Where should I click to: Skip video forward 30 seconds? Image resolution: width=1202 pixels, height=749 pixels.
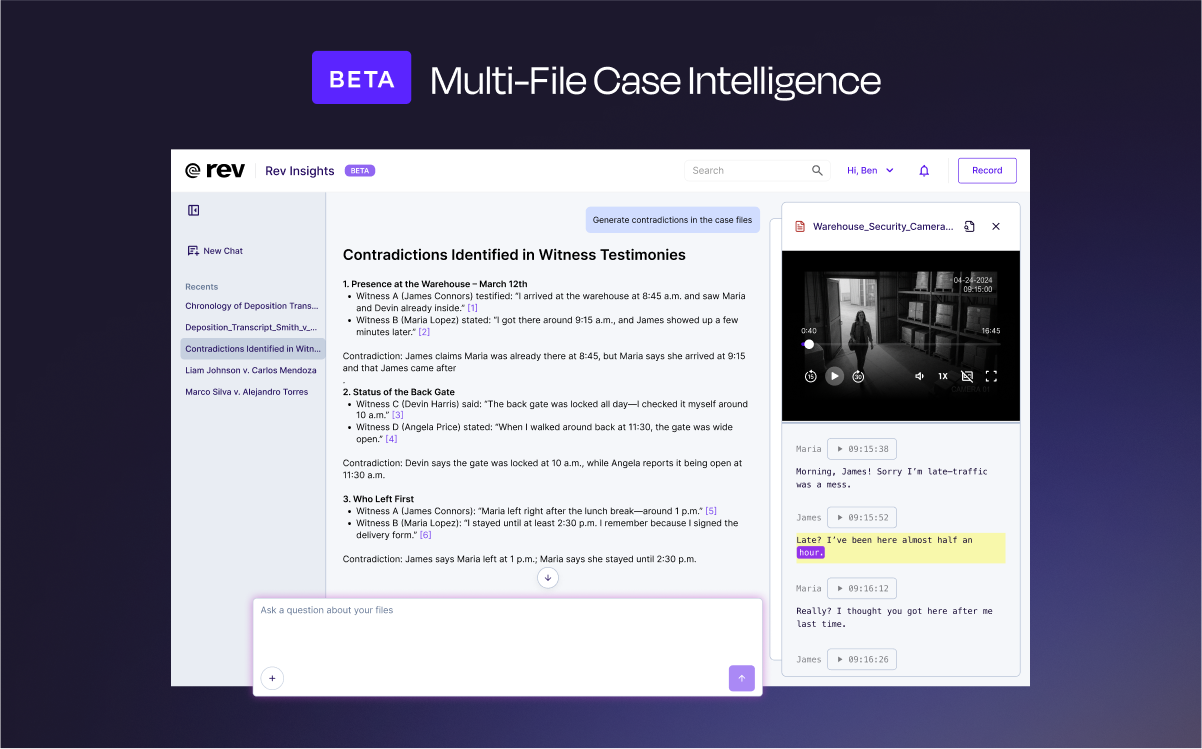tap(858, 376)
